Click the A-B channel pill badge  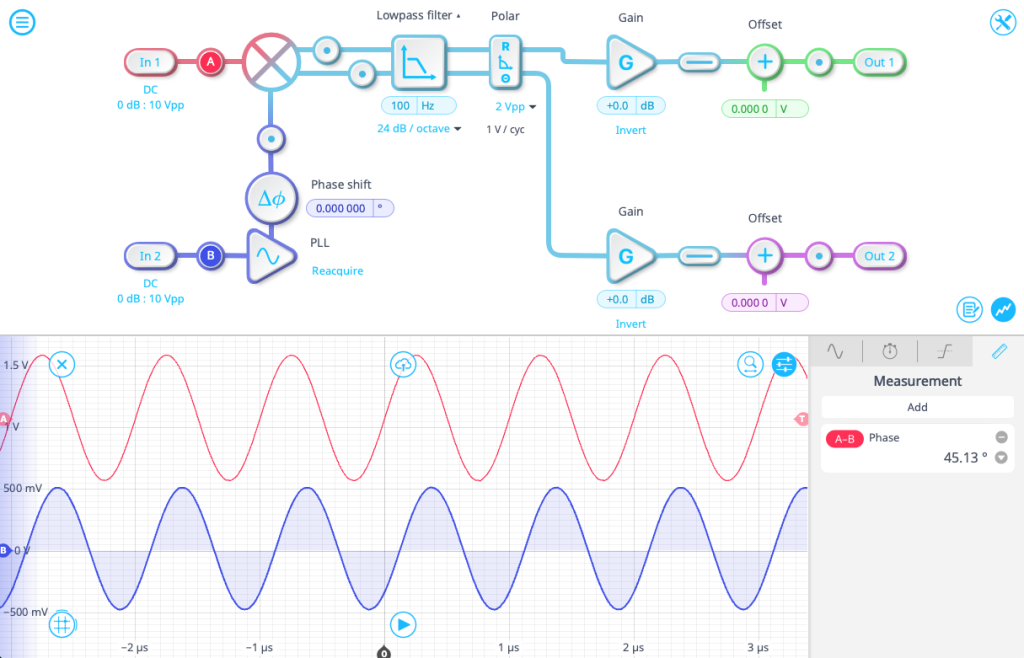pos(844,439)
